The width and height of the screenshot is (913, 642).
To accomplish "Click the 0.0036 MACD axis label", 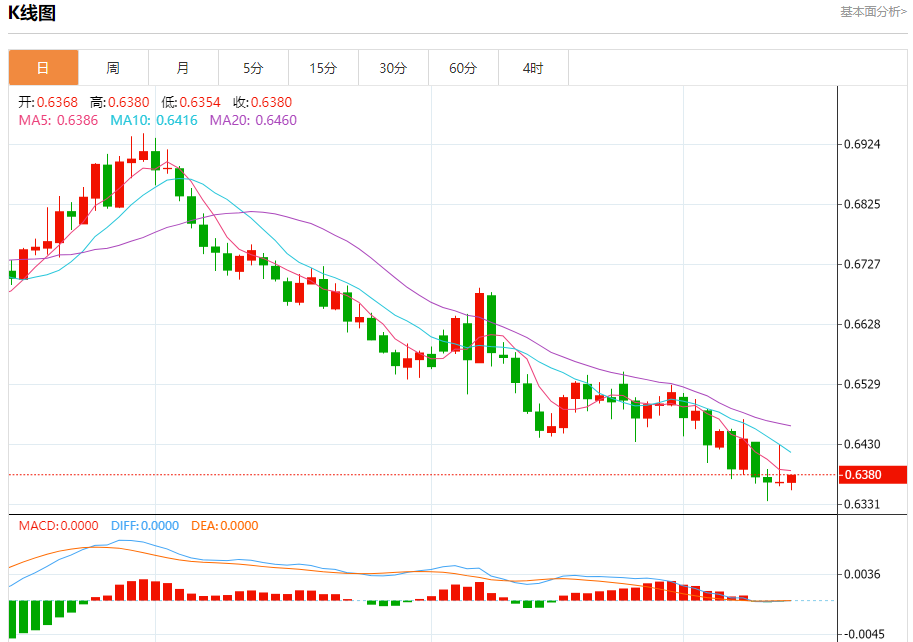I will tap(862, 574).
